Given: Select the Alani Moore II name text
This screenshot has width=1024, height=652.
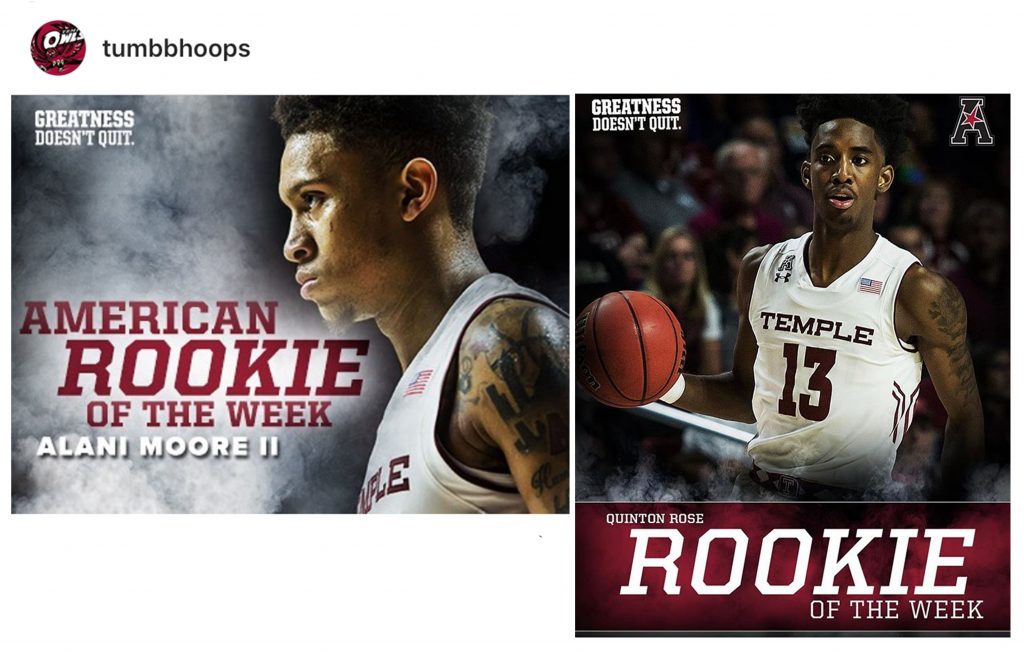Looking at the screenshot, I should (158, 447).
